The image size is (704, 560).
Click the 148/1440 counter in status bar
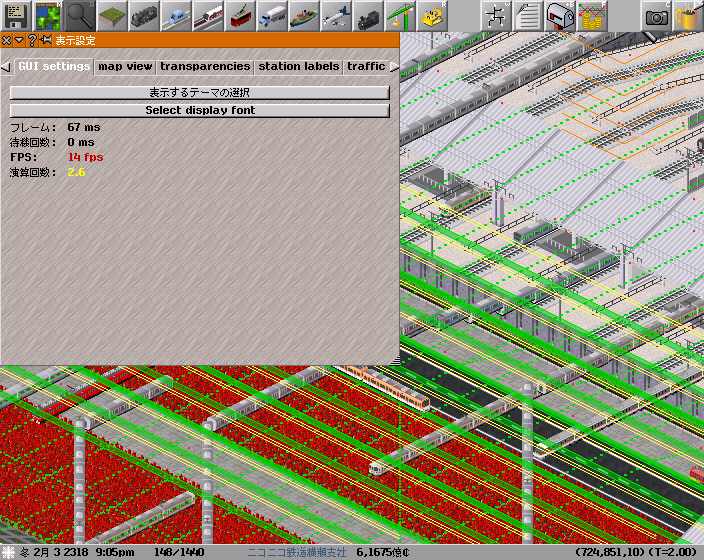pyautogui.click(x=179, y=552)
